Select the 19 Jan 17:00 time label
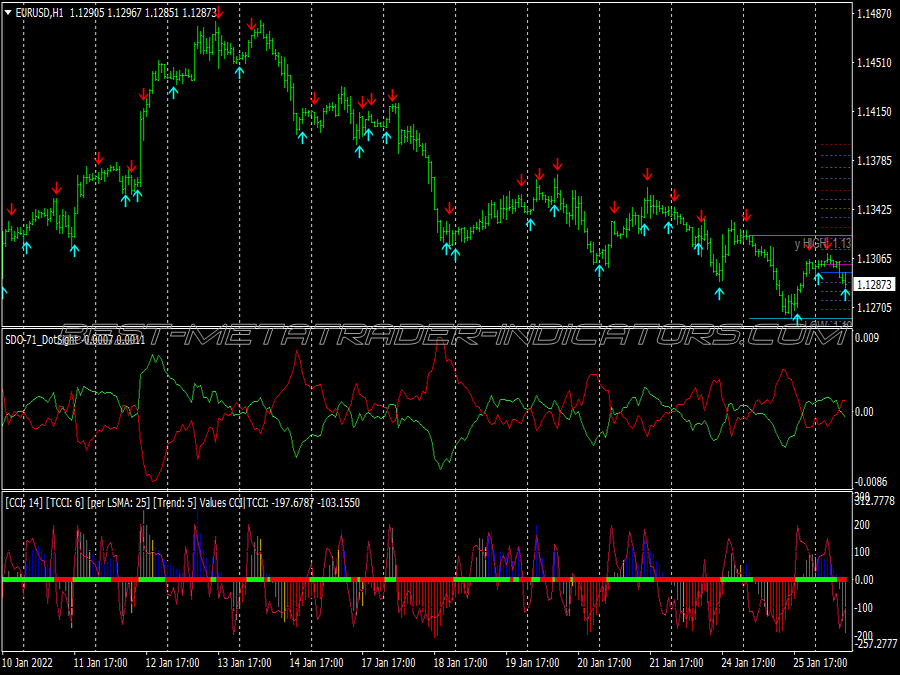 click(x=533, y=662)
